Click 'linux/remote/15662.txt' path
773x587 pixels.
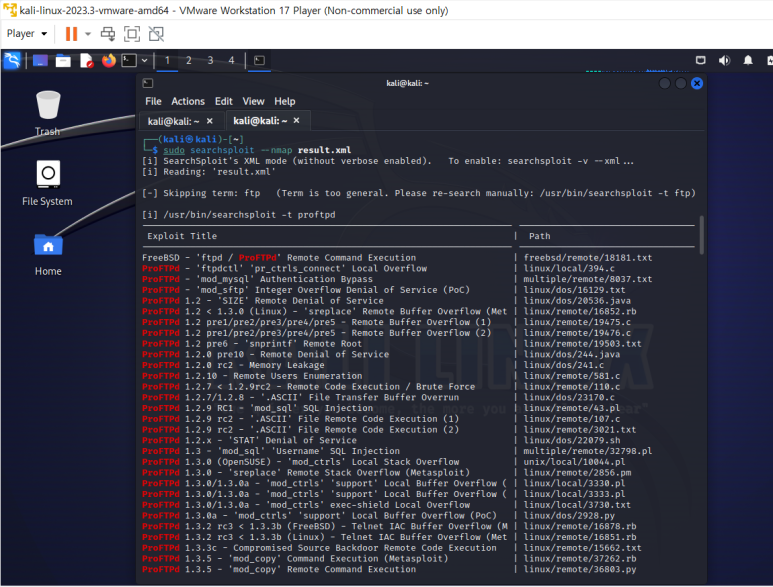click(x=582, y=548)
